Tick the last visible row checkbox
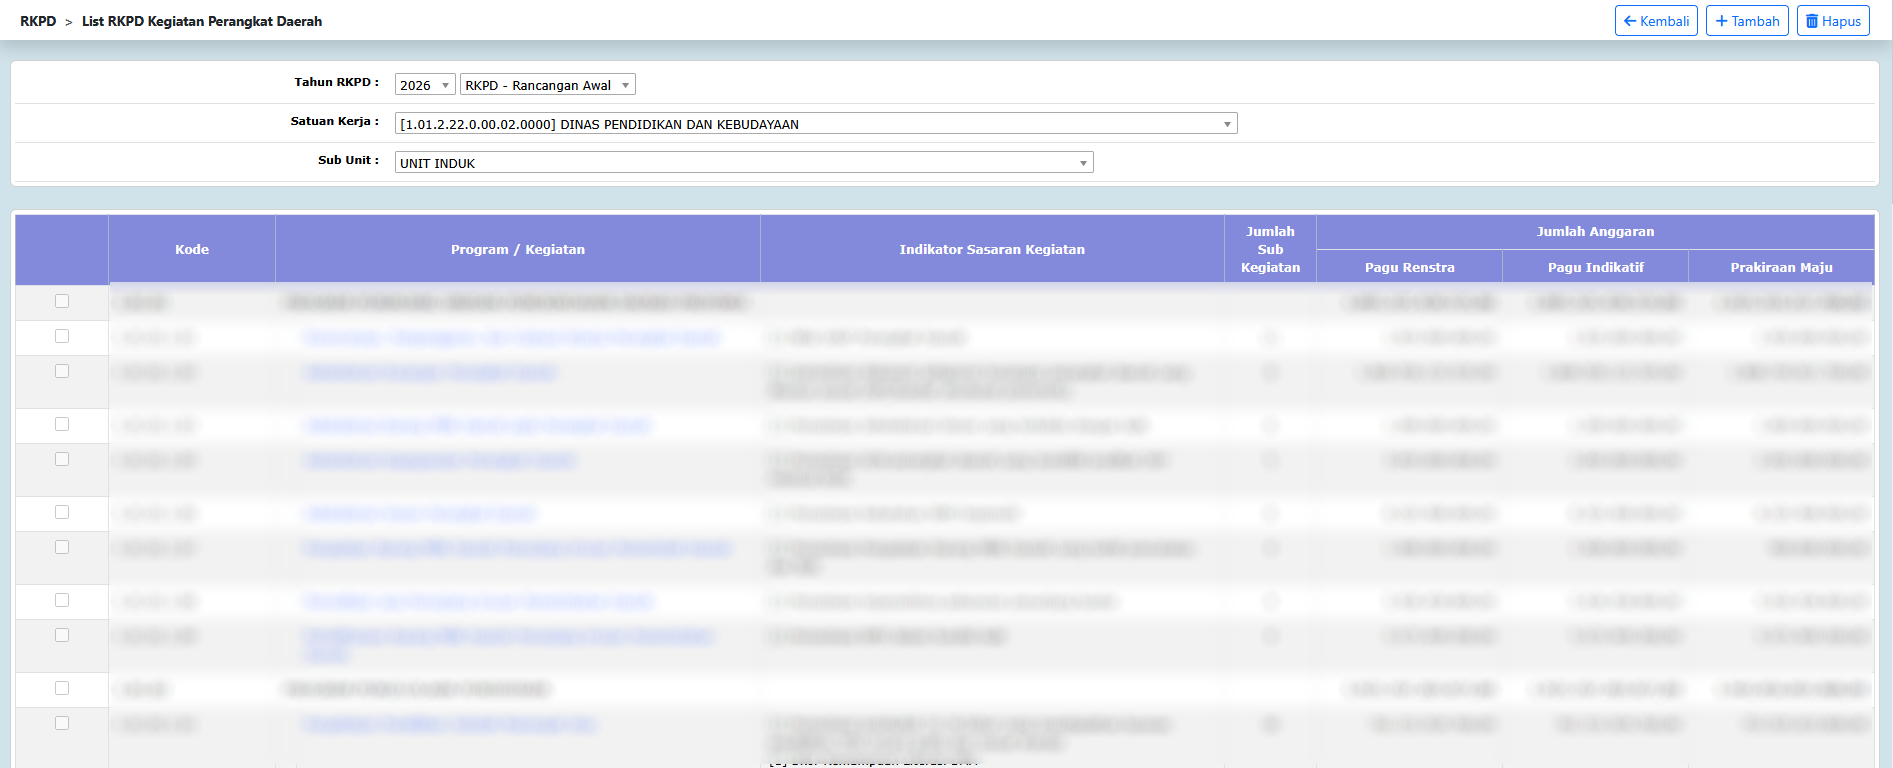 click(x=62, y=723)
